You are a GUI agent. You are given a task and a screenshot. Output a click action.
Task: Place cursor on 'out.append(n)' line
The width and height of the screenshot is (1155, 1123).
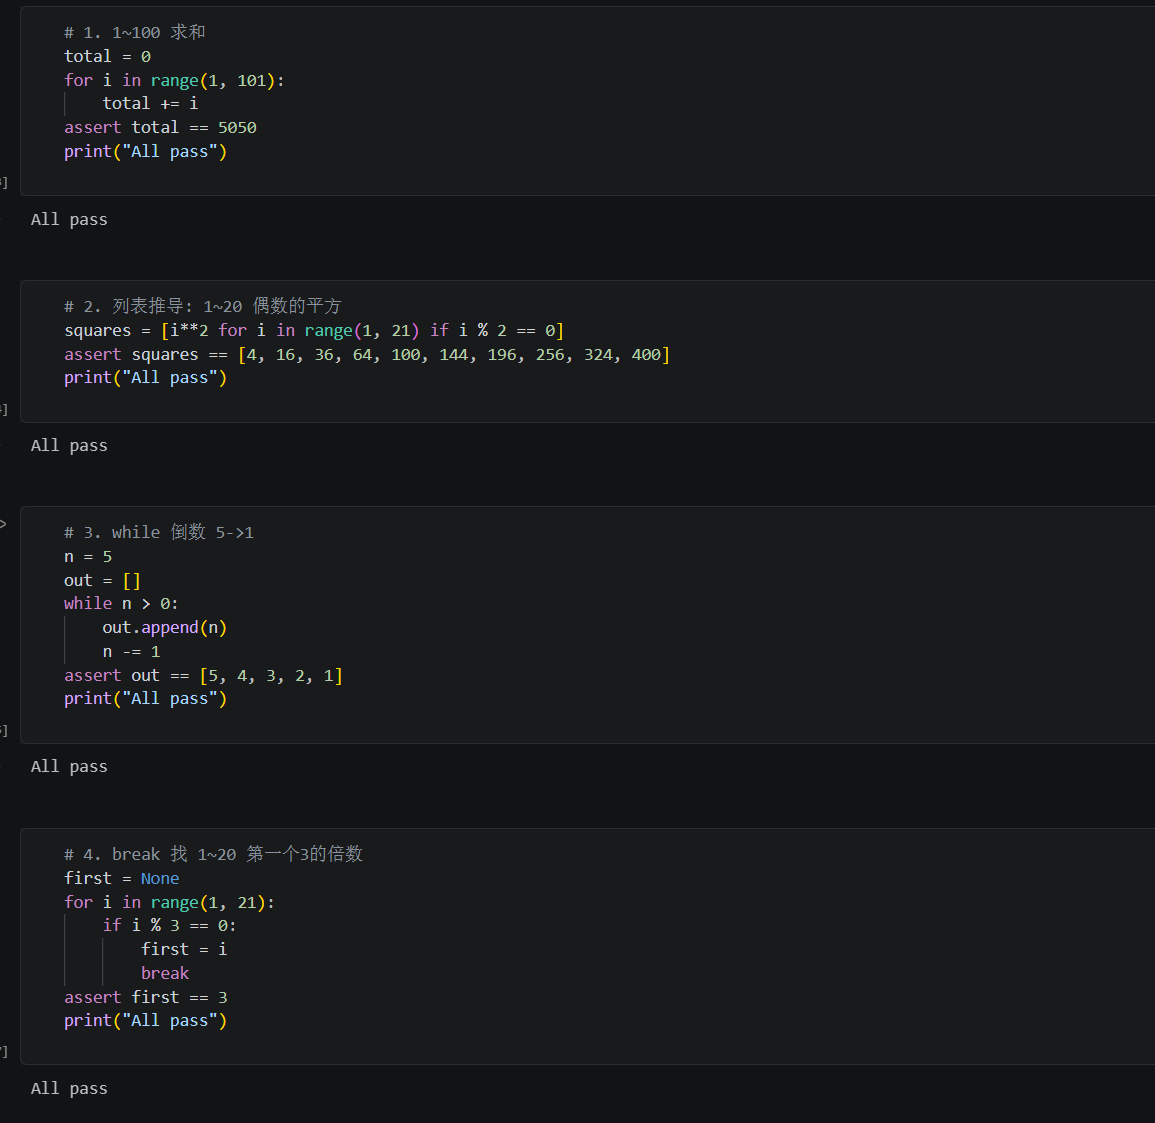pos(164,627)
